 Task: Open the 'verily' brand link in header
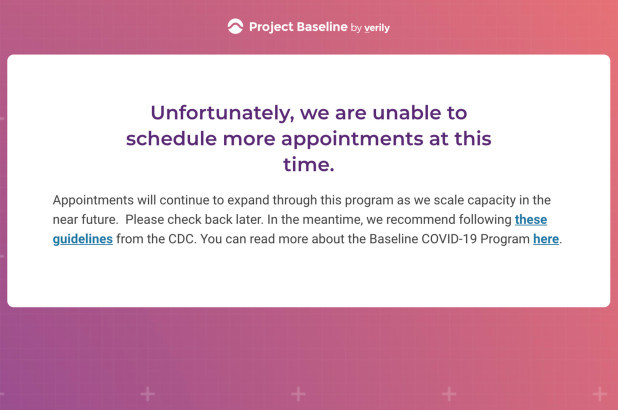377,28
